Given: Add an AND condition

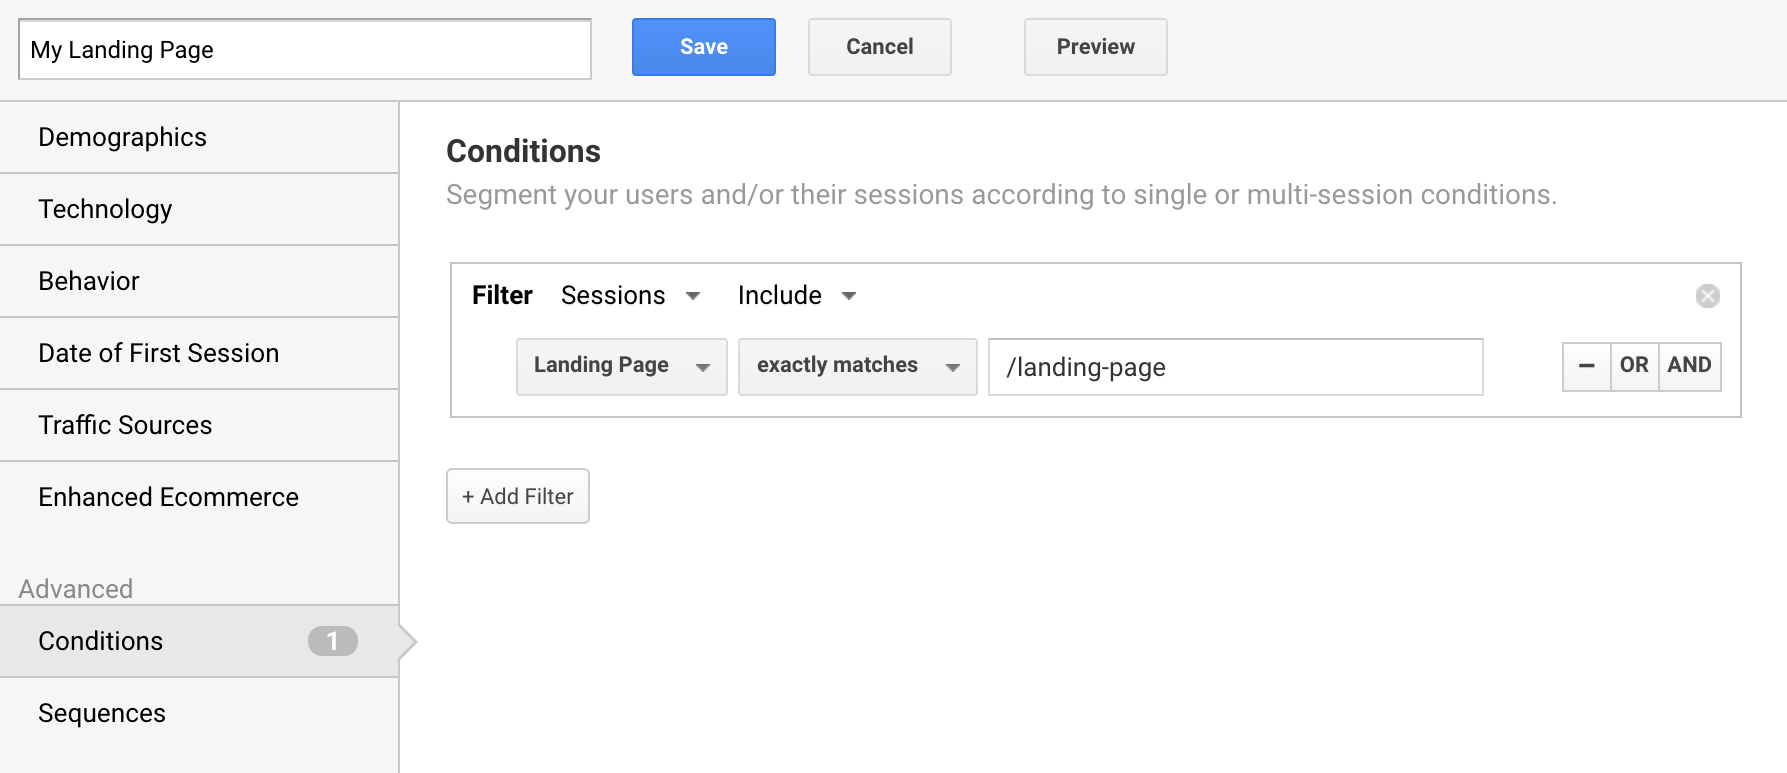Looking at the screenshot, I should [1689, 366].
